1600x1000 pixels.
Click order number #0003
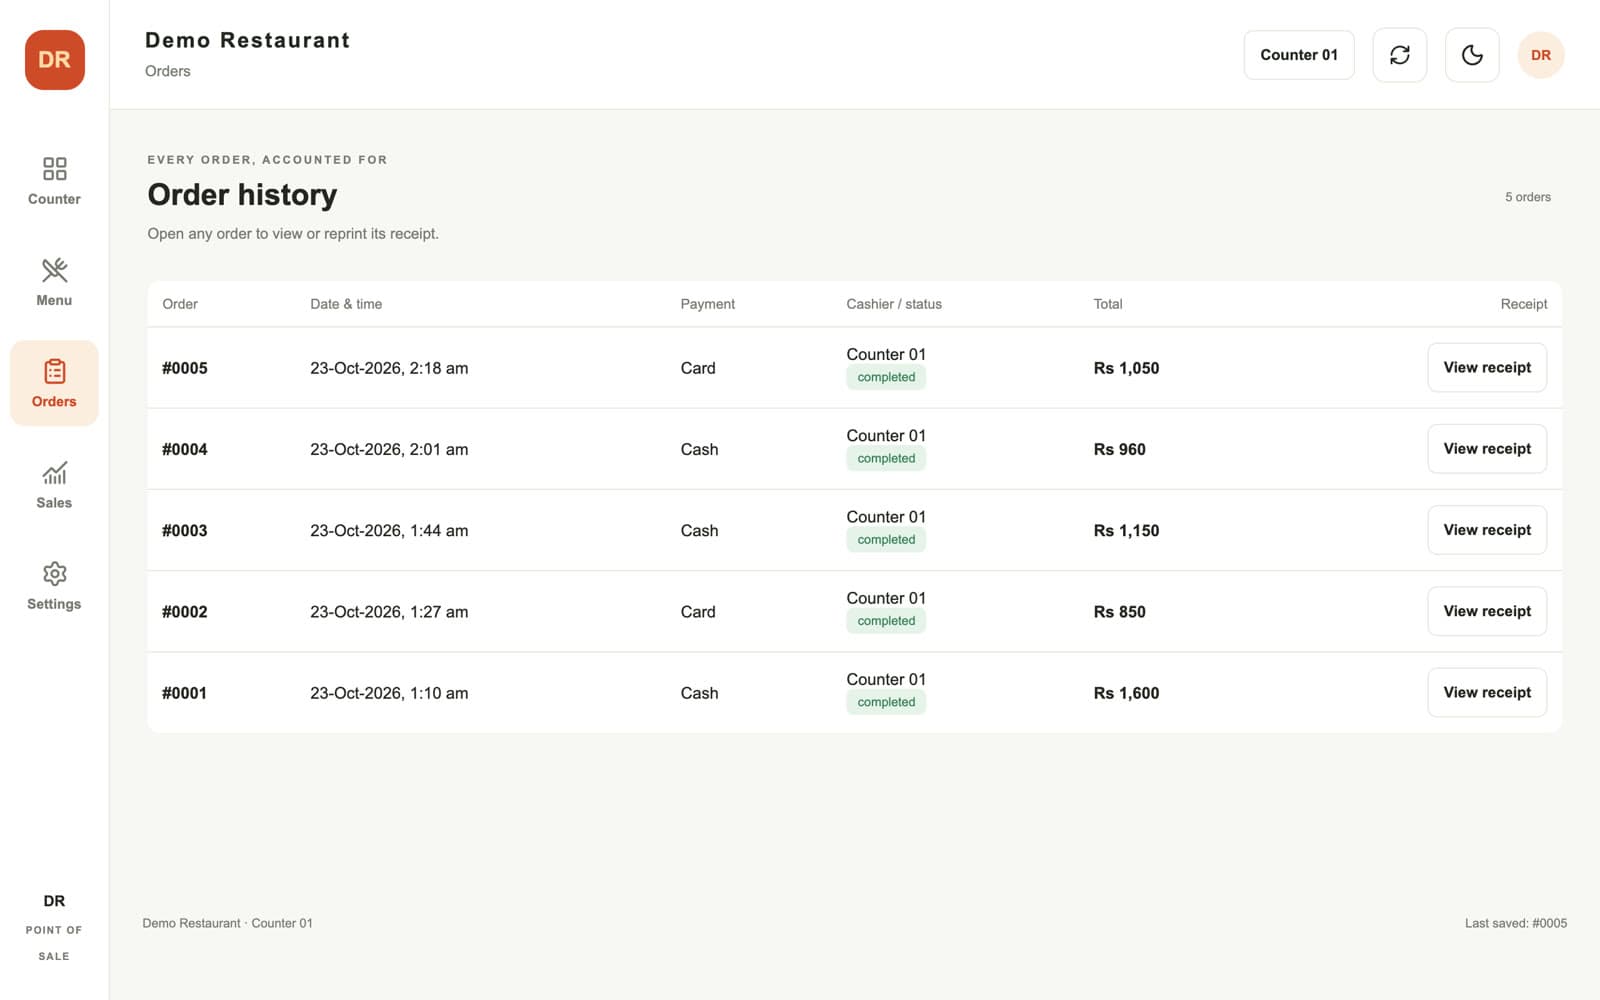[x=185, y=531]
